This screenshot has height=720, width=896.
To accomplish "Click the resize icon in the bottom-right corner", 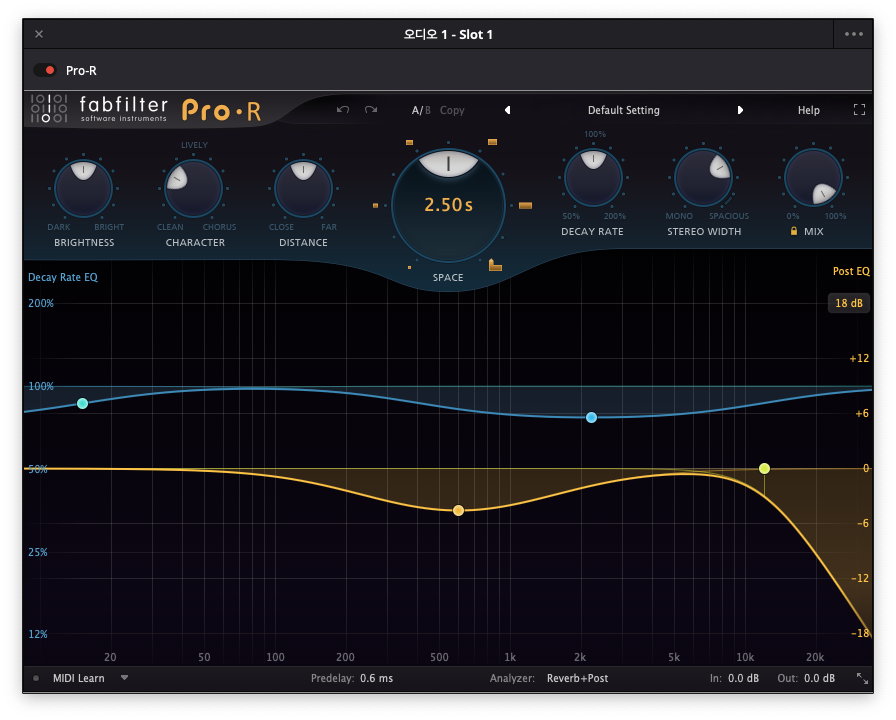I will (862, 678).
